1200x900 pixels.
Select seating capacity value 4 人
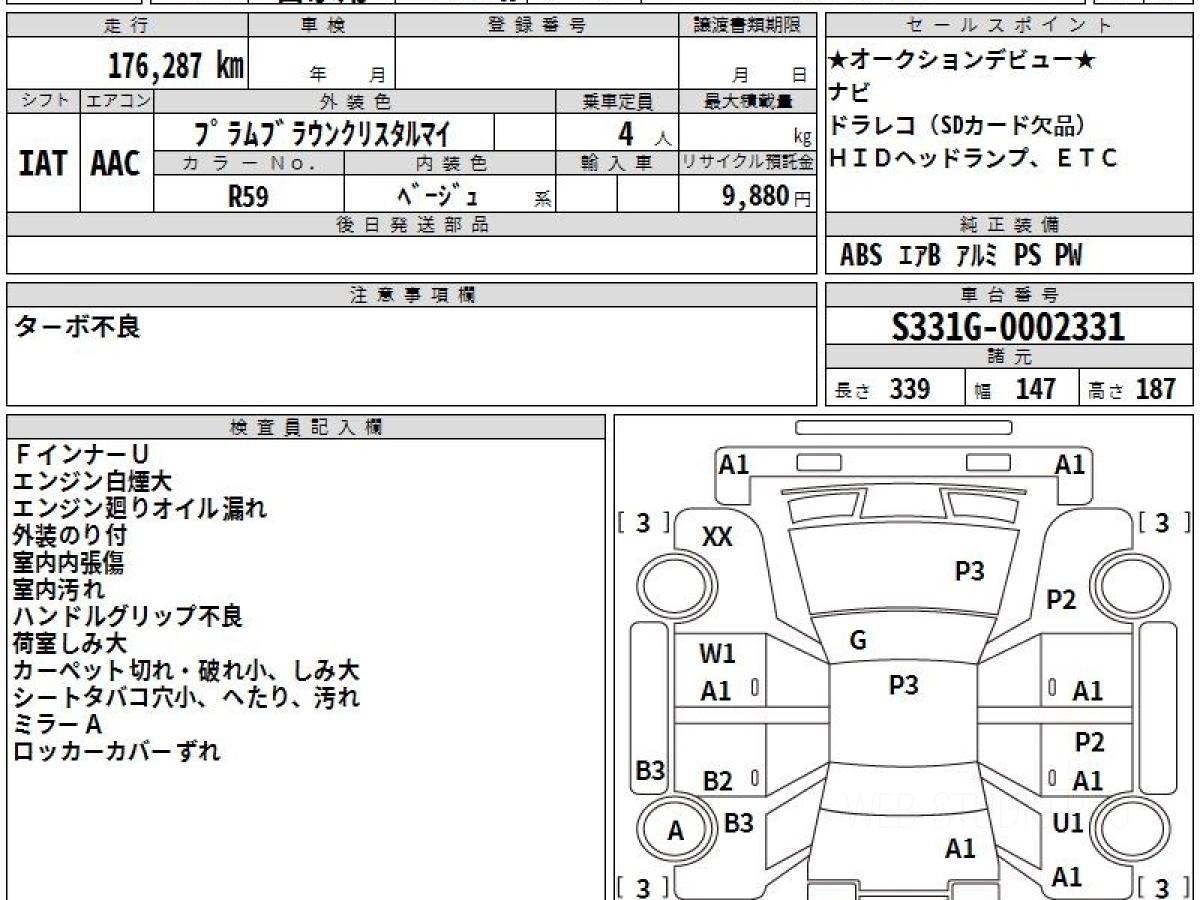(645, 133)
